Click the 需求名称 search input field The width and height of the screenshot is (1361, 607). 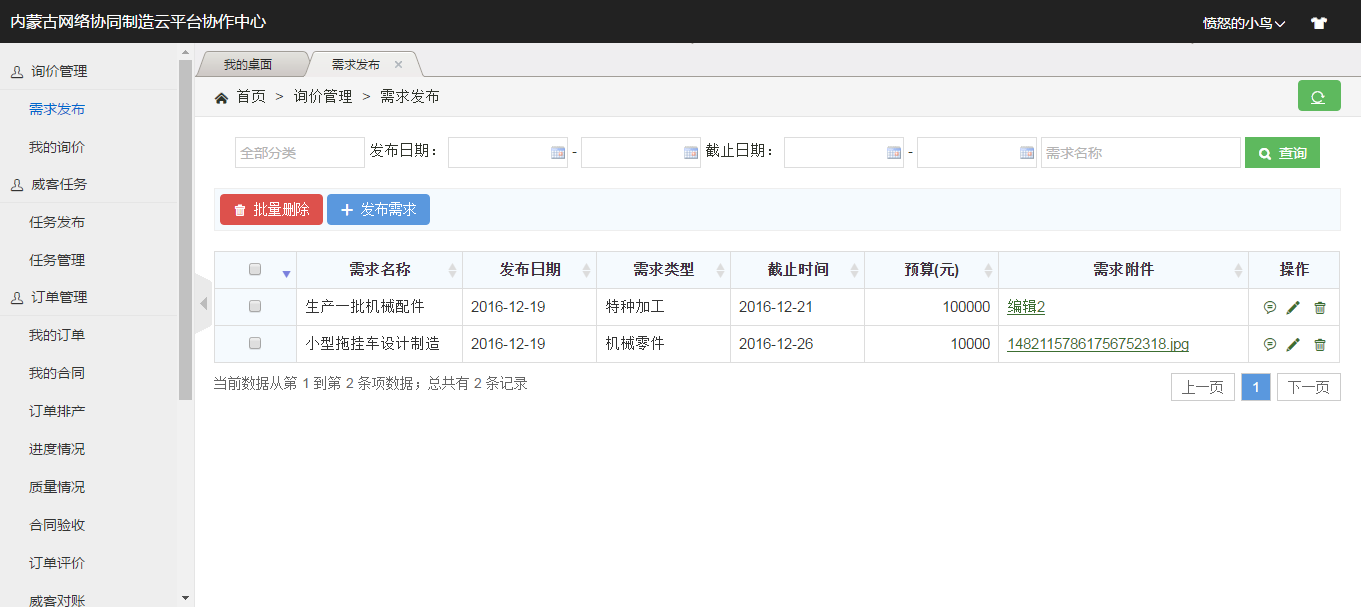click(x=1140, y=153)
